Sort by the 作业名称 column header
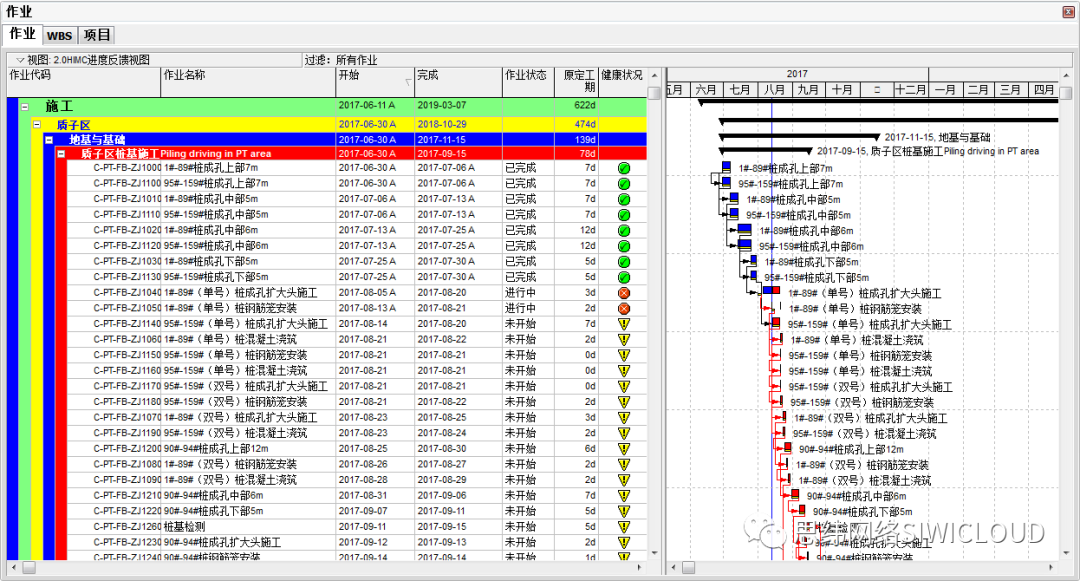 click(248, 82)
